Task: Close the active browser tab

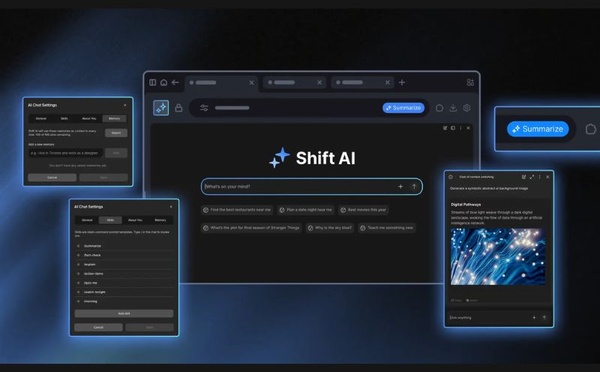Action: point(251,83)
